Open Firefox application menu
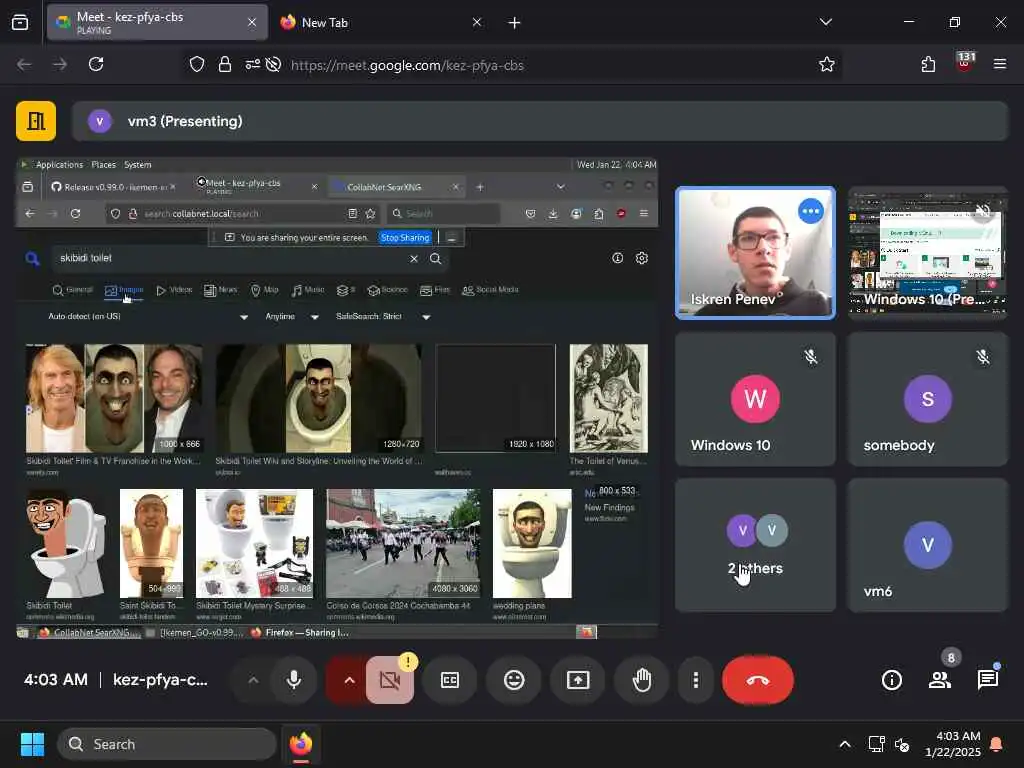 tap(999, 64)
